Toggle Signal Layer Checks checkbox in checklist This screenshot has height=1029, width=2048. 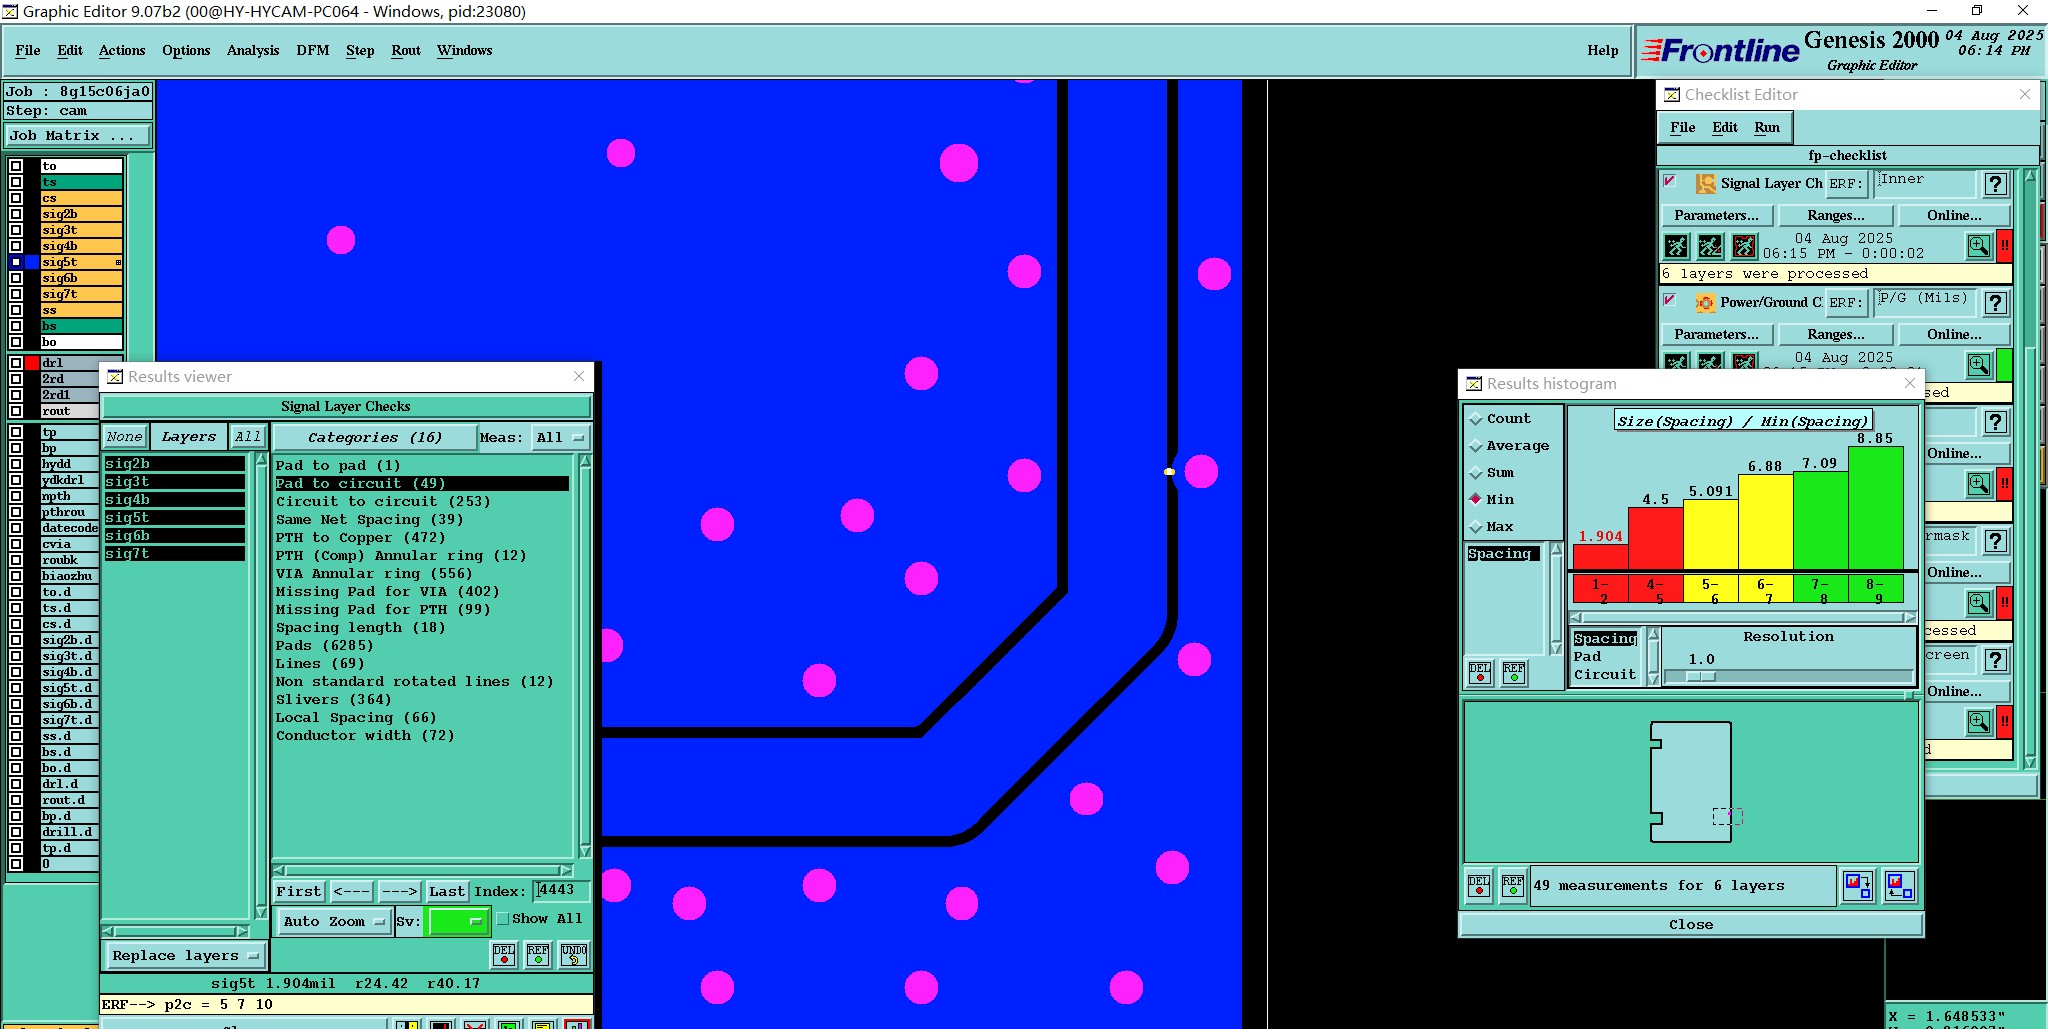pyautogui.click(x=1669, y=181)
